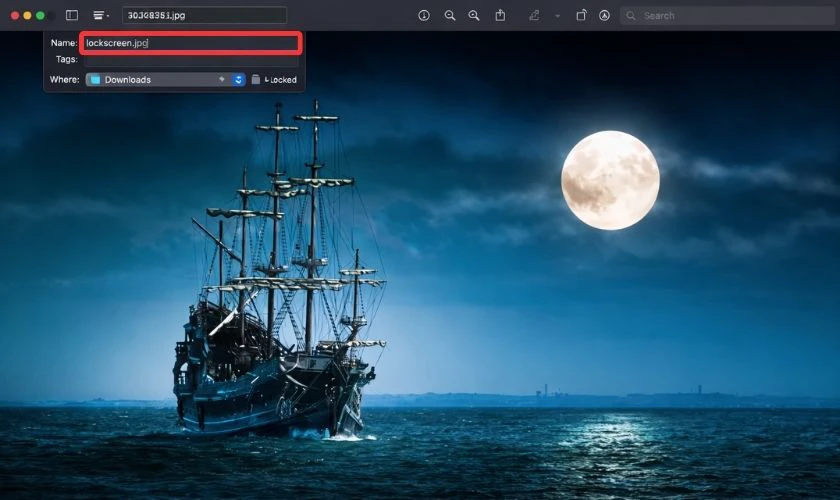Rotate the image with the rotate icon

pos(582,16)
